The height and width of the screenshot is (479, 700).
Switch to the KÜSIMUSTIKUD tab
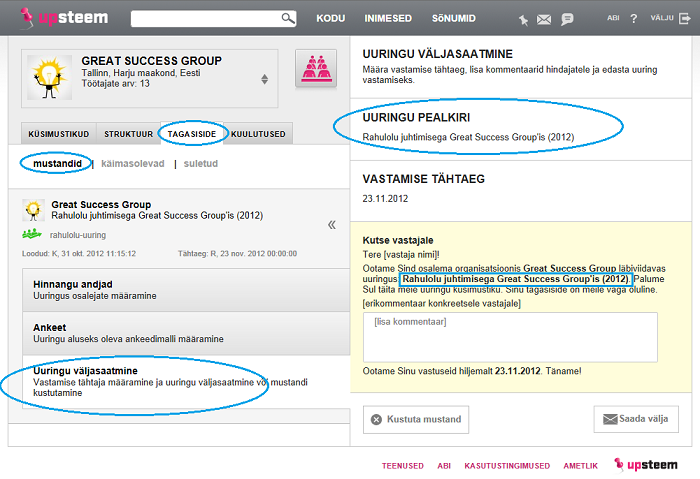58,134
